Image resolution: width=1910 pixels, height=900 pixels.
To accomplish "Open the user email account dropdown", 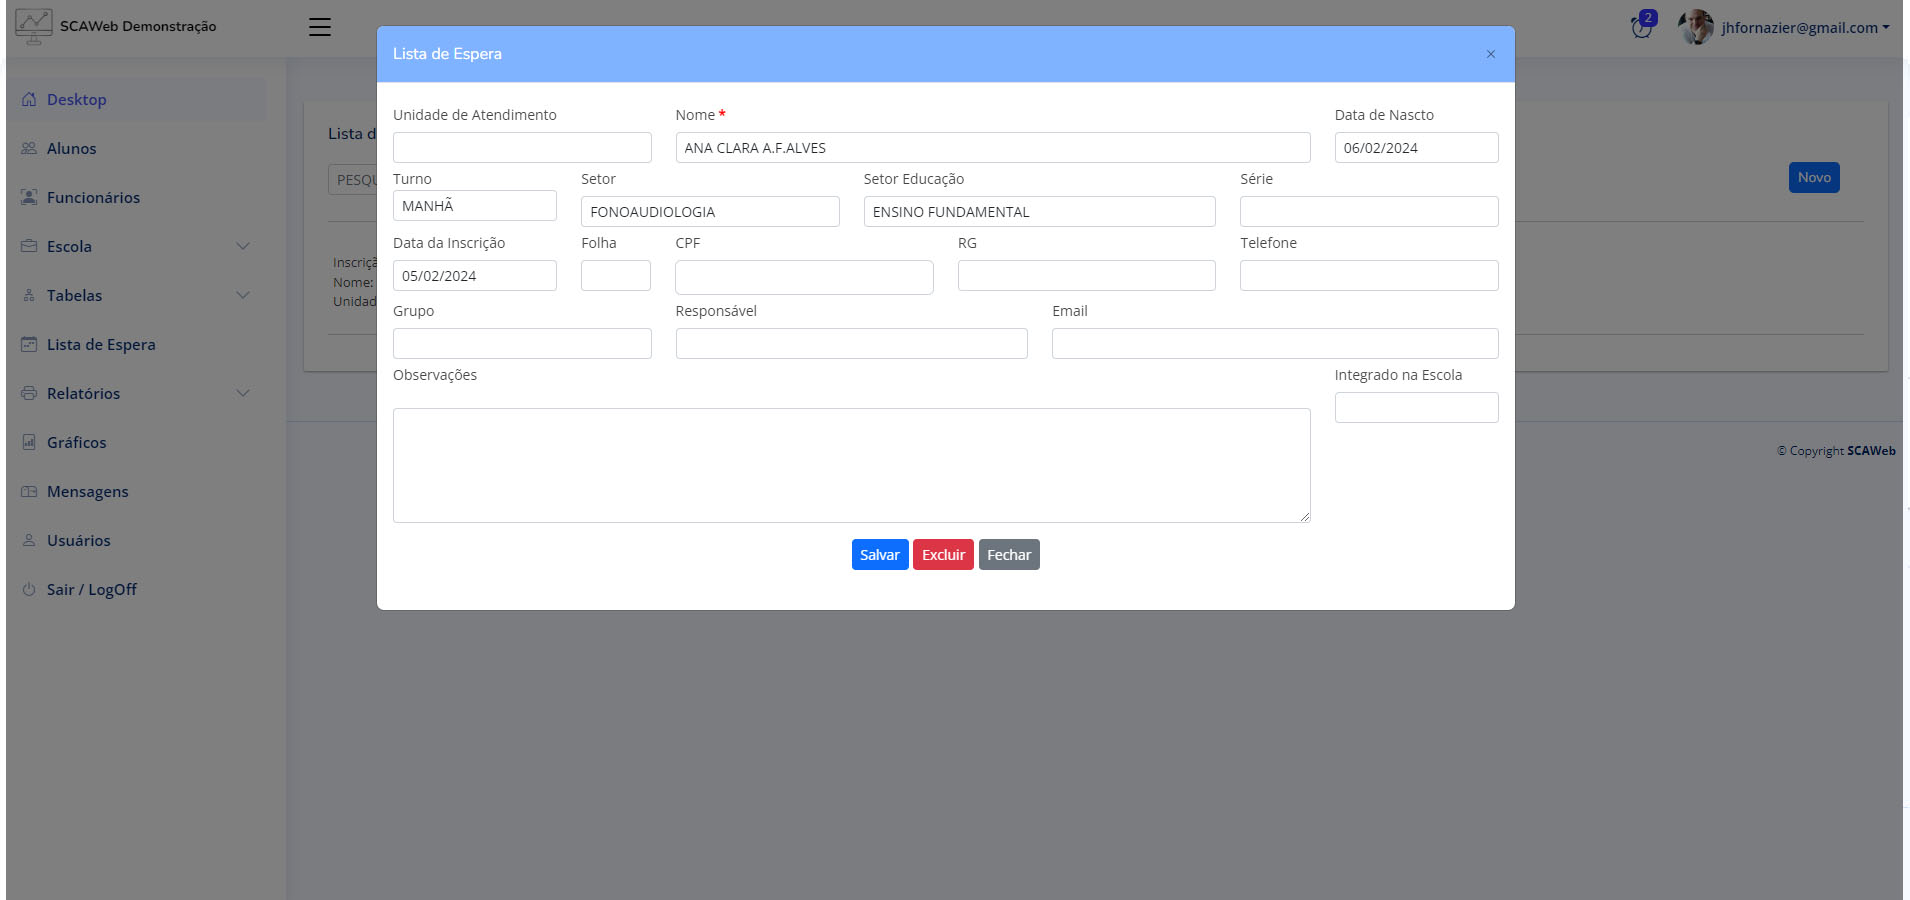I will point(1805,27).
